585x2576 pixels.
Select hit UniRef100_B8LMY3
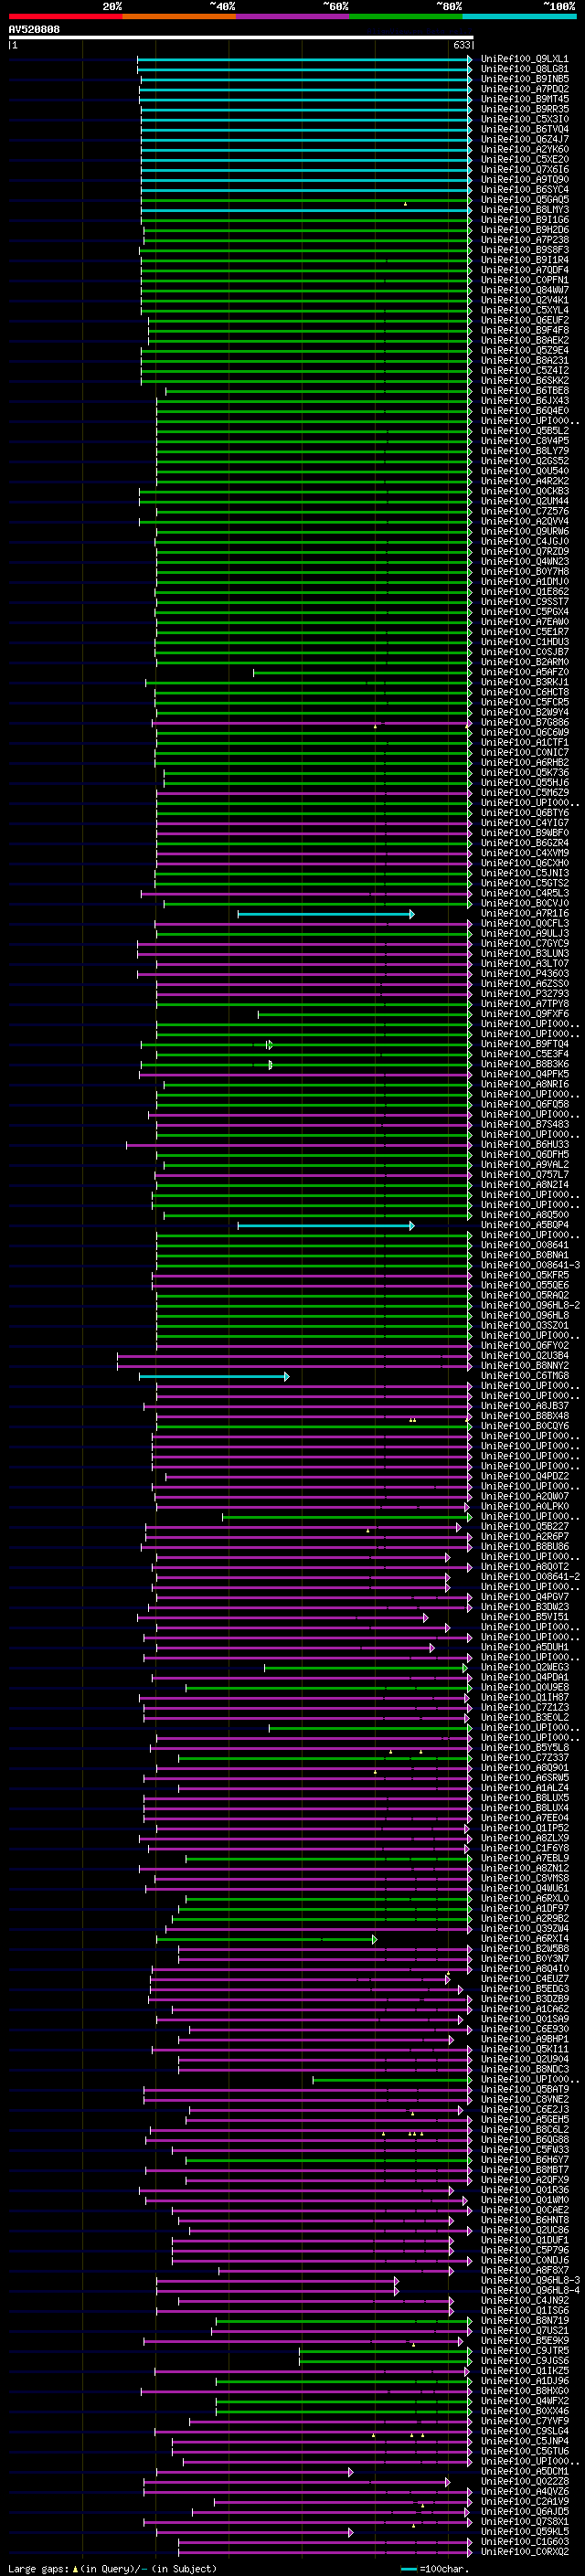pos(525,210)
